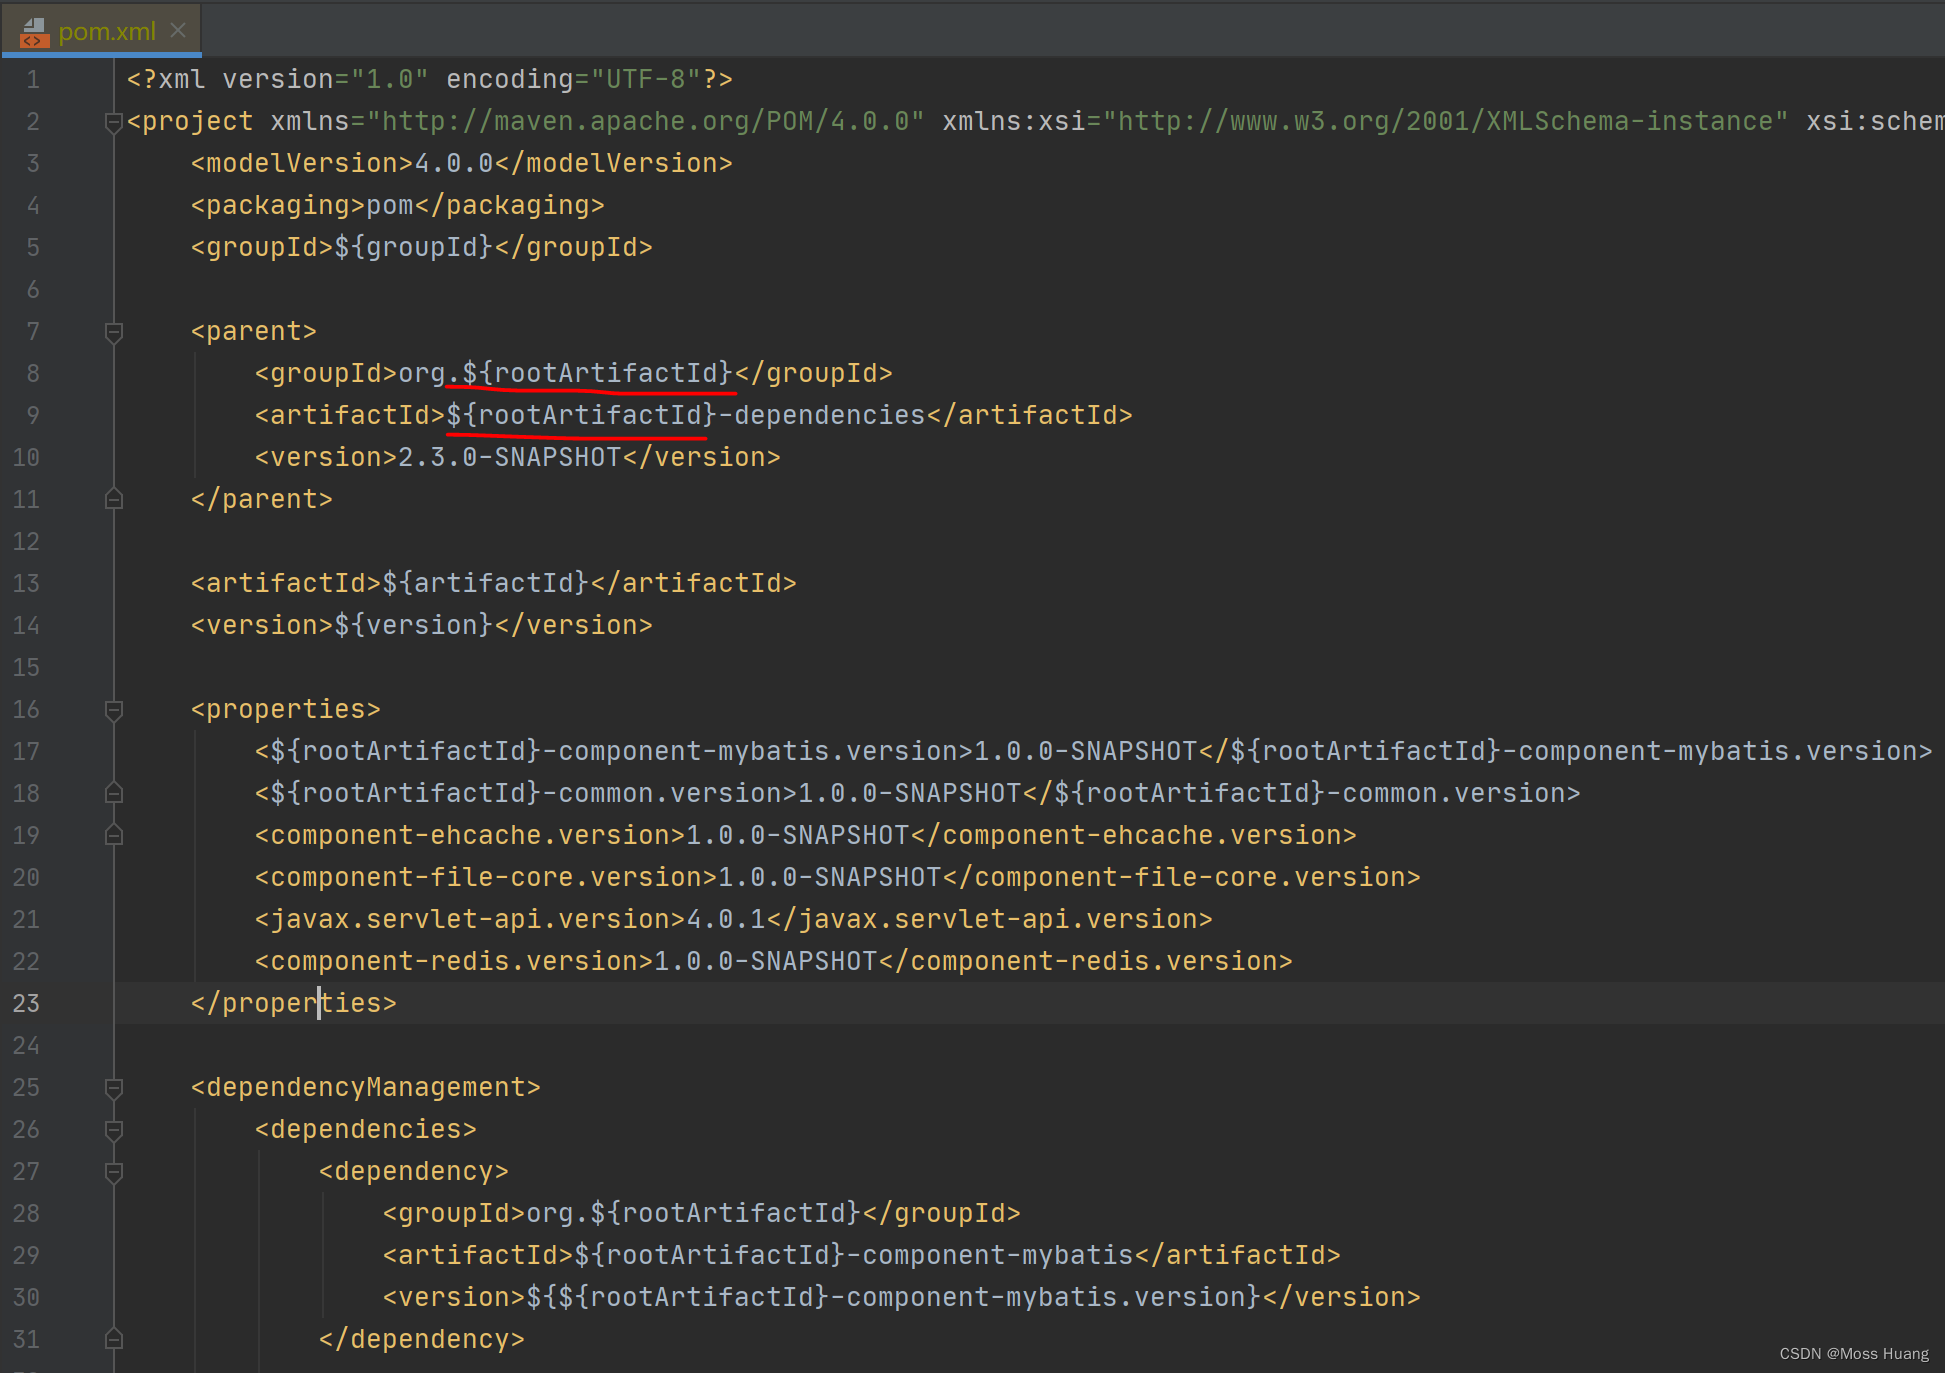Click the pom.xml file icon in tab
The height and width of the screenshot is (1373, 1945).
pos(34,32)
